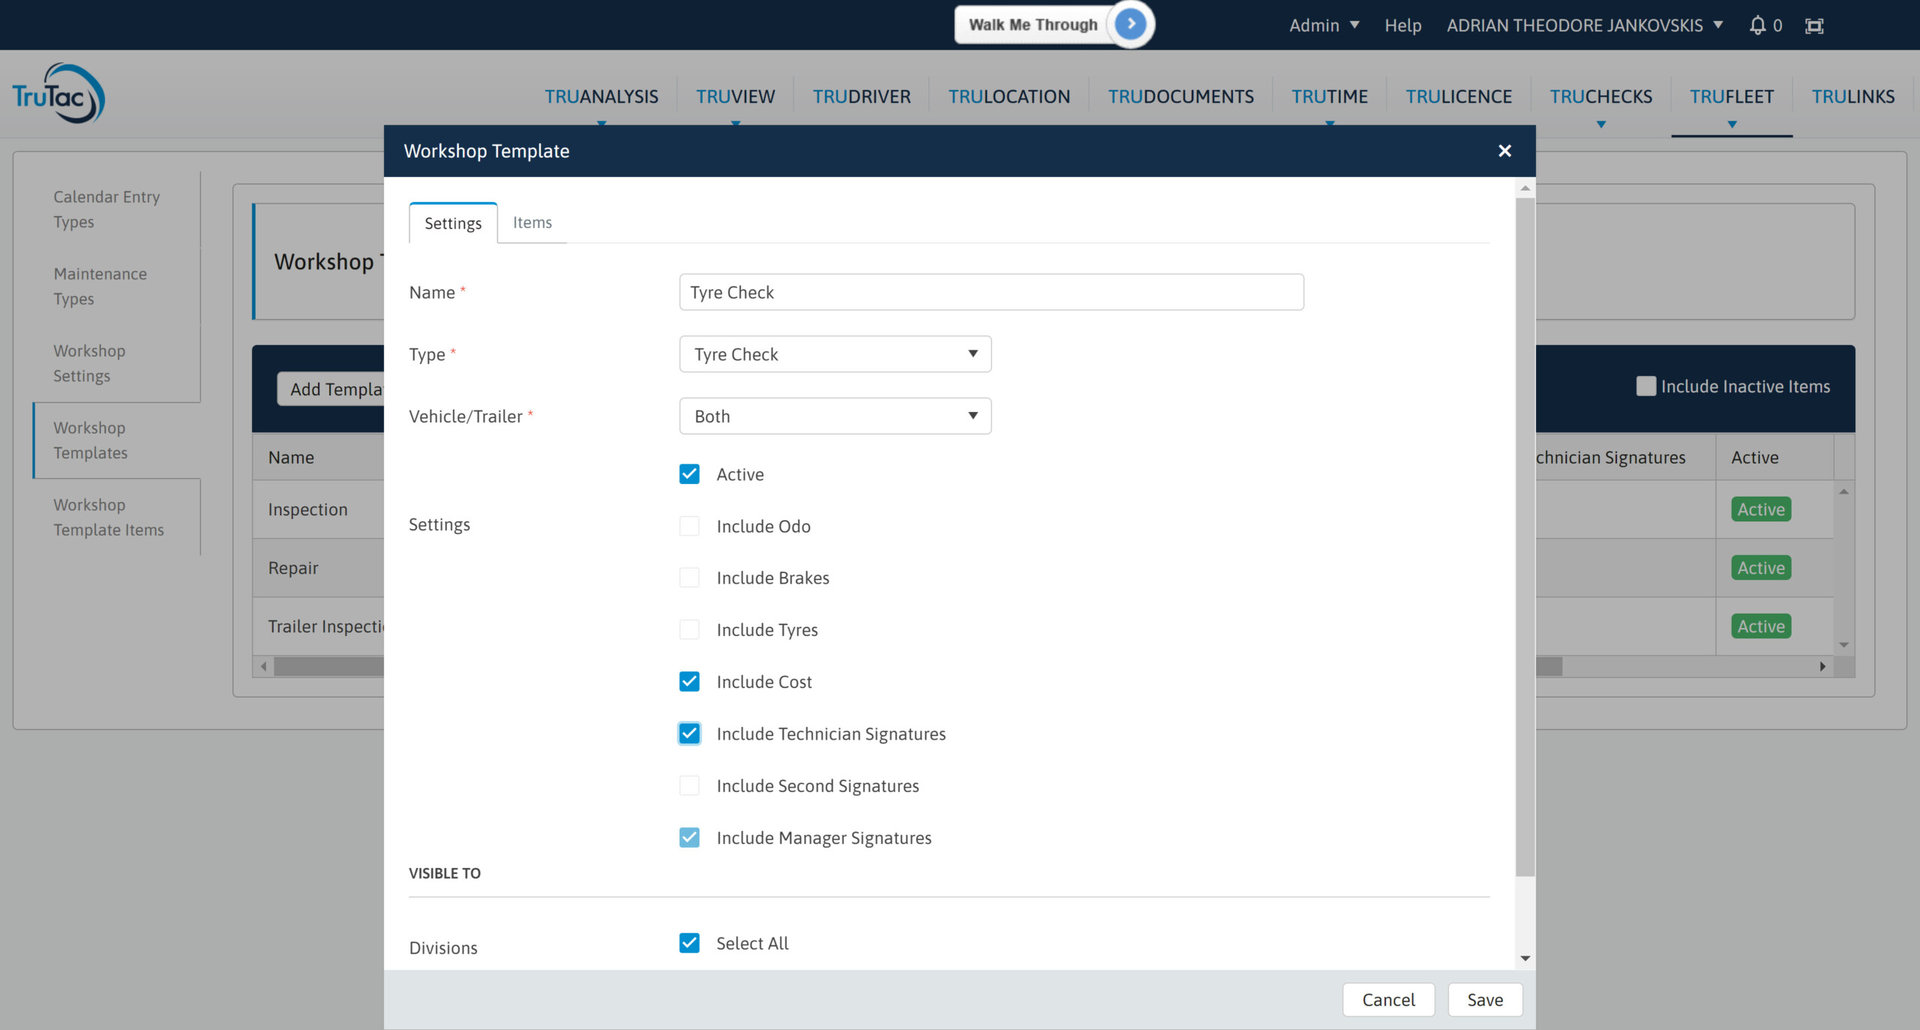This screenshot has width=1920, height=1030.
Task: Click the left scroll arrow under template list
Action: click(263, 665)
